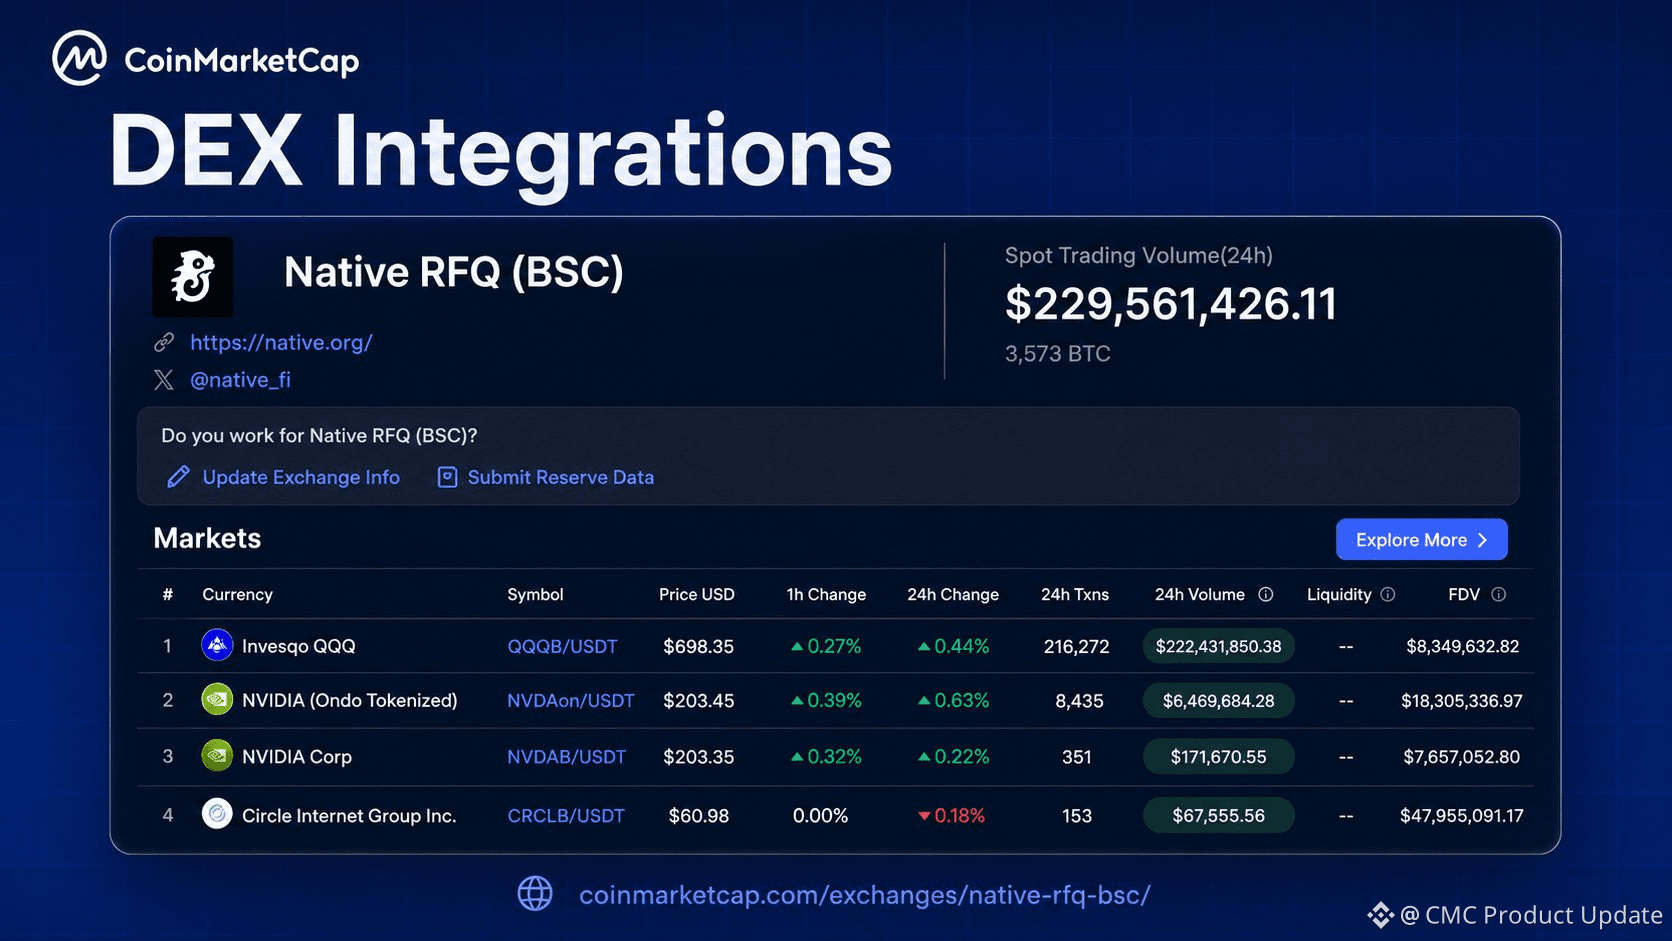Click the $7,657,052.80 FDV value
Image resolution: width=1672 pixels, height=941 pixels.
(1462, 756)
